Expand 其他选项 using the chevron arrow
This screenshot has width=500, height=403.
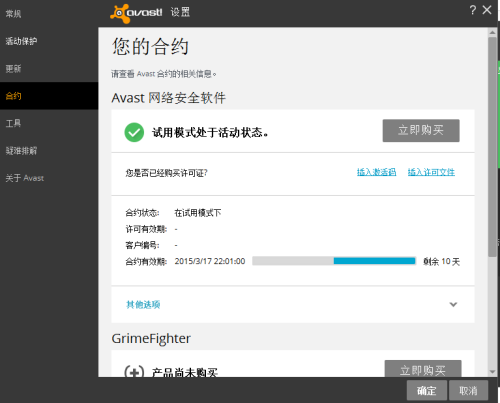[x=453, y=304]
